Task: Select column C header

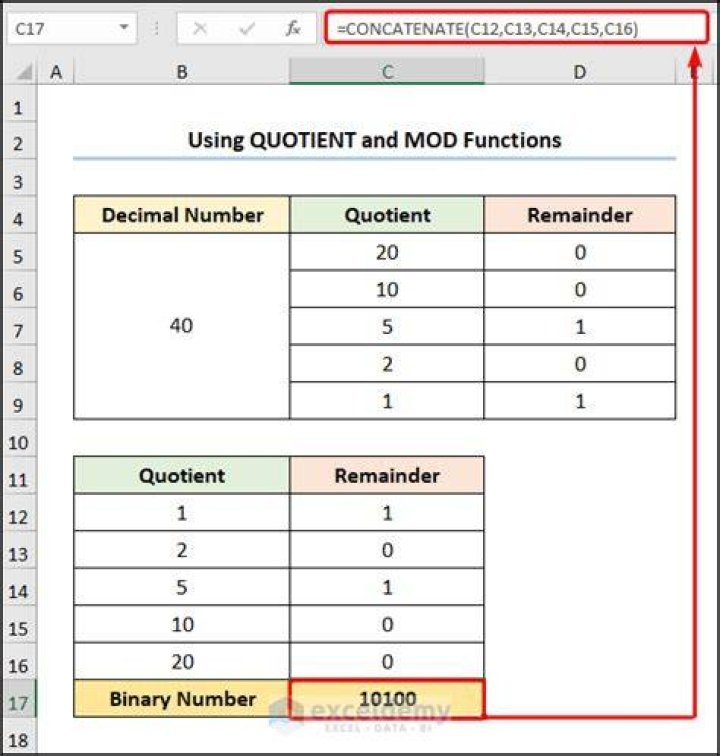Action: [387, 72]
